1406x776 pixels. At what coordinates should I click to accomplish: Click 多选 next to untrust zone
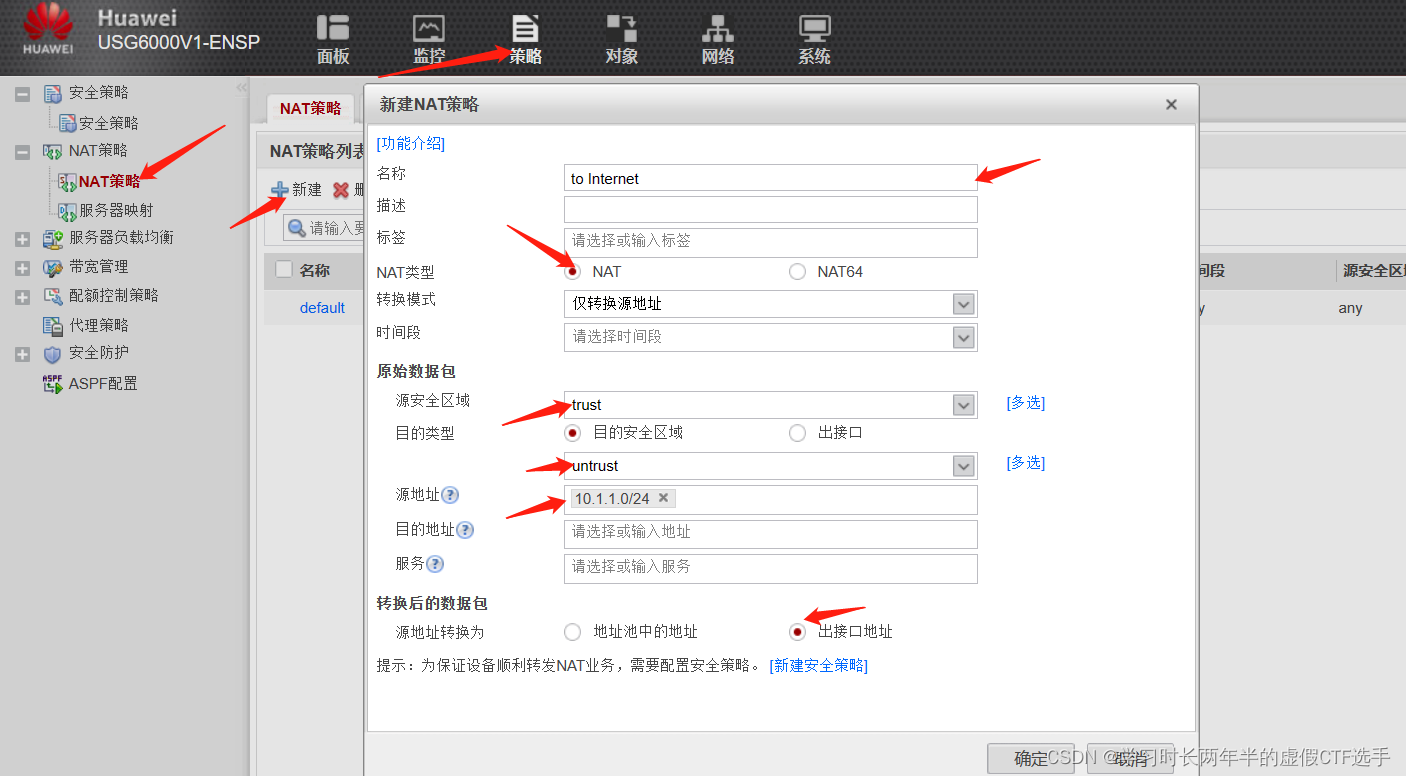coord(1025,463)
